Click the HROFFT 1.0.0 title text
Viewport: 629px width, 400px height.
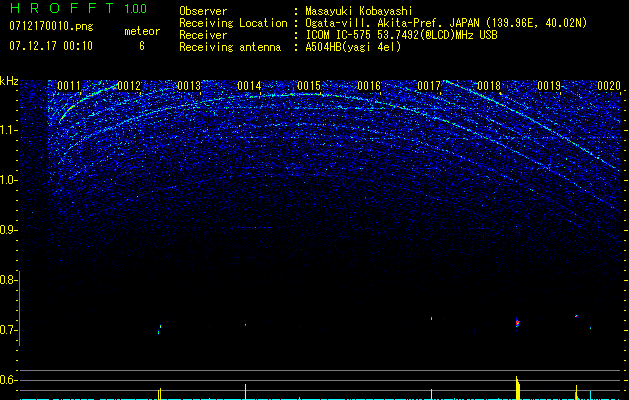click(x=78, y=8)
